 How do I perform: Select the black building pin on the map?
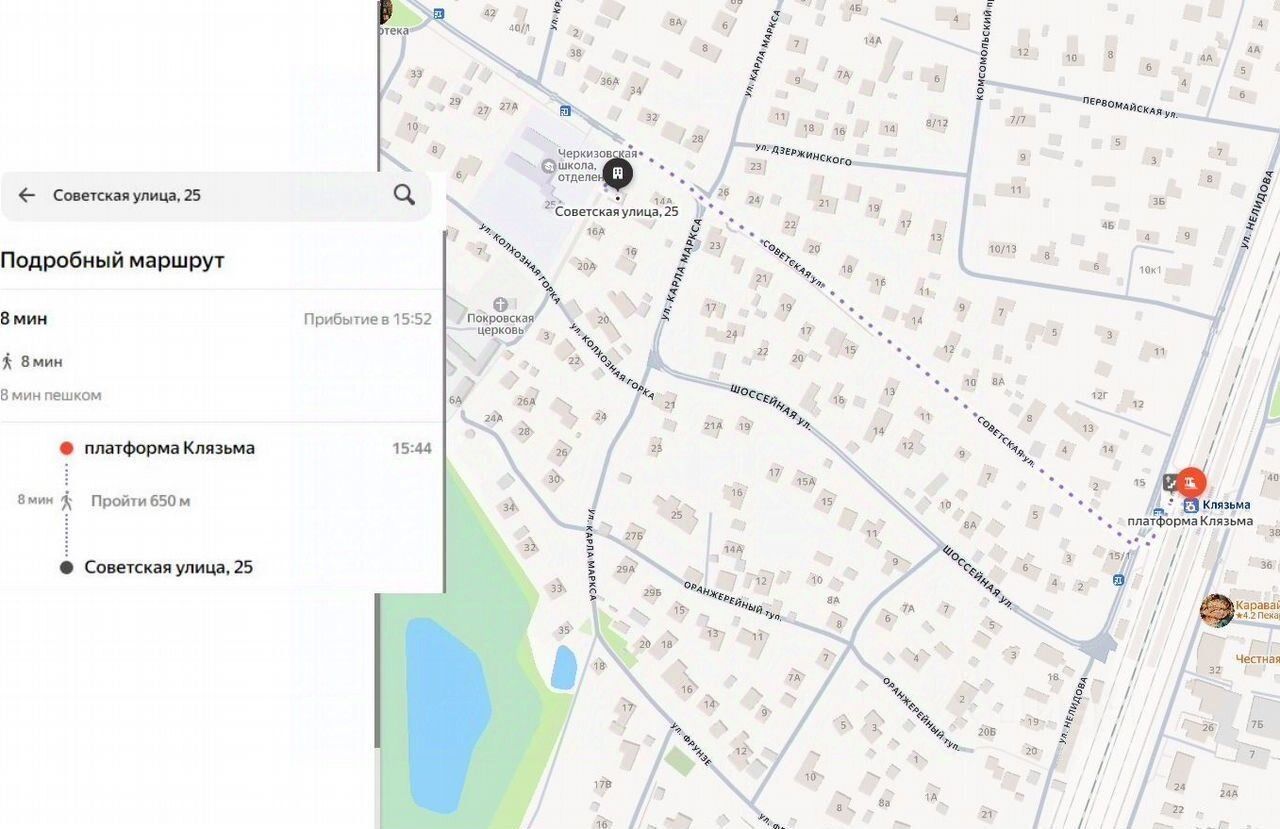(618, 175)
